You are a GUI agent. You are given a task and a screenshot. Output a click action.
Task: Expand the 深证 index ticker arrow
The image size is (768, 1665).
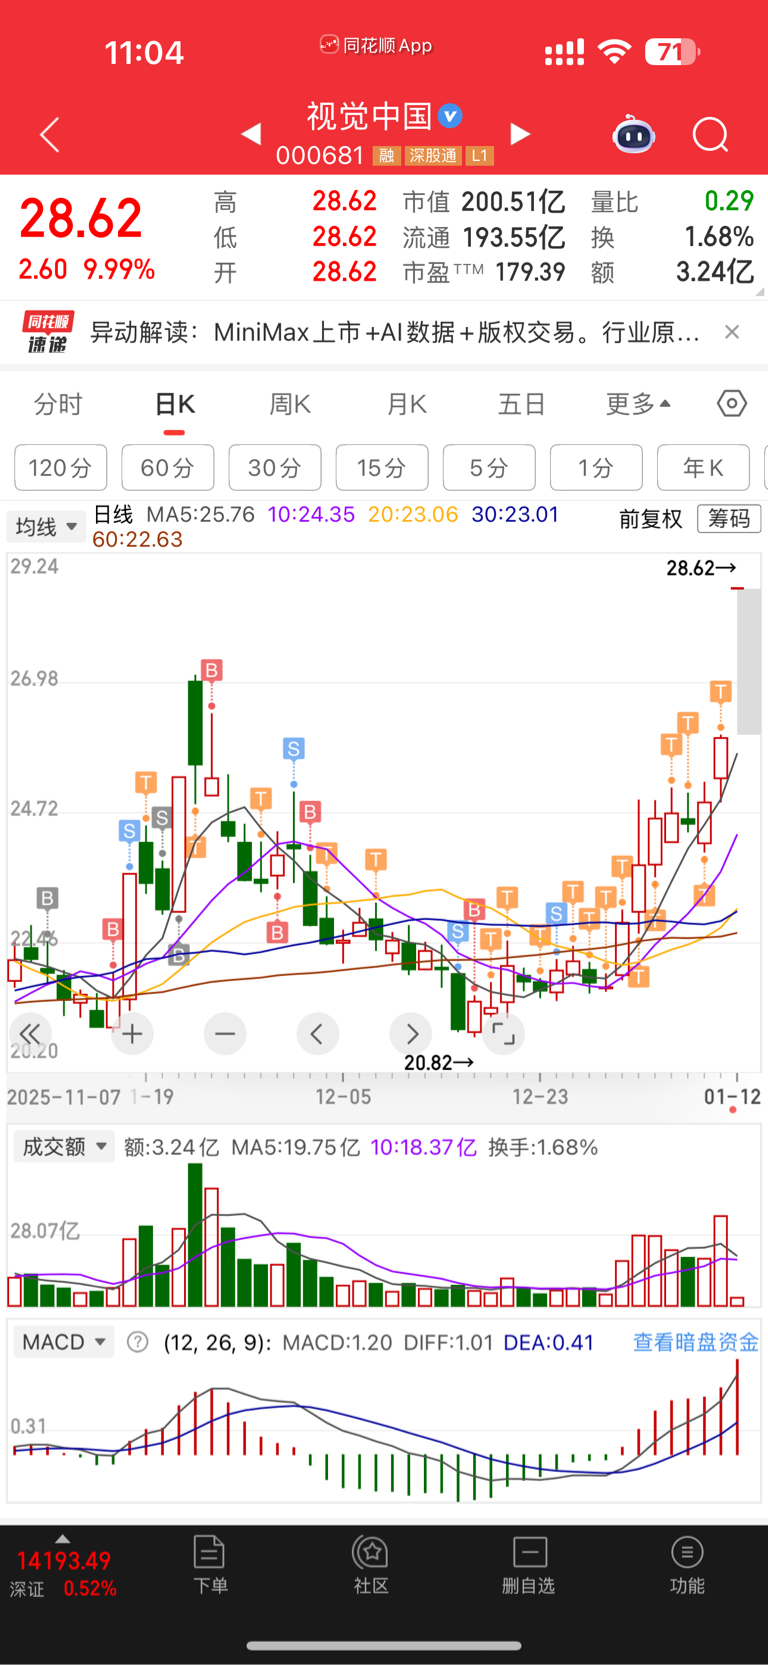(63, 1539)
